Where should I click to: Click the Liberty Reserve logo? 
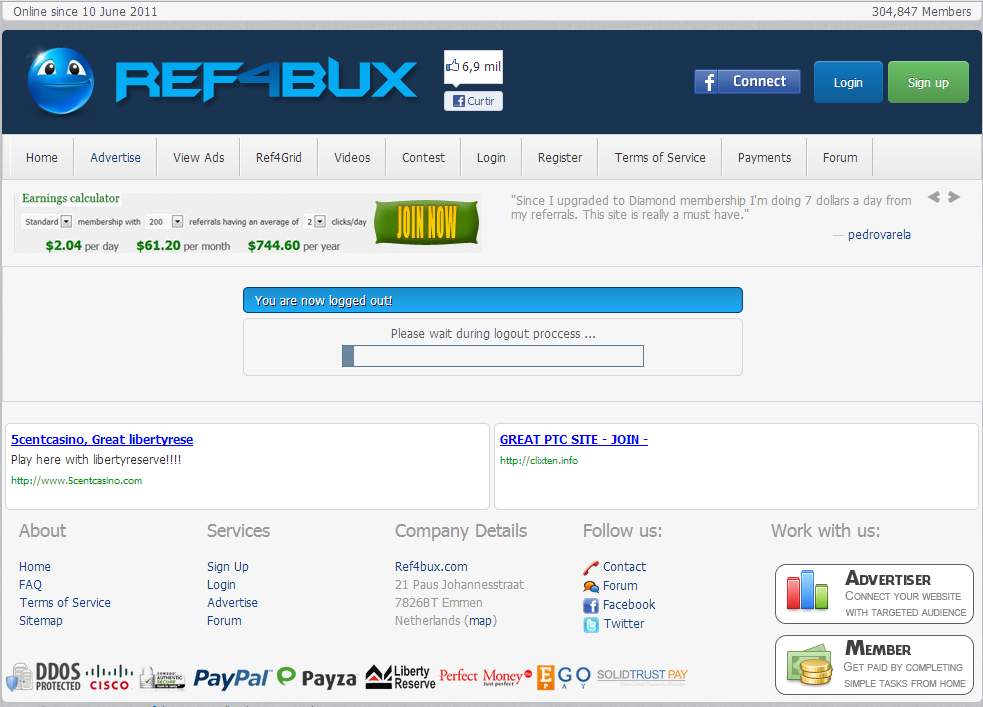tap(401, 677)
